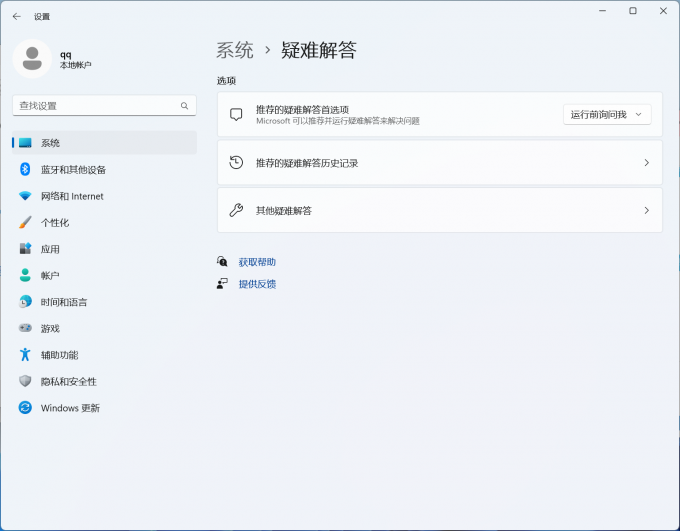The image size is (680, 531).
Task: Open the 运行前询问我 dropdown
Action: pyautogui.click(x=607, y=115)
